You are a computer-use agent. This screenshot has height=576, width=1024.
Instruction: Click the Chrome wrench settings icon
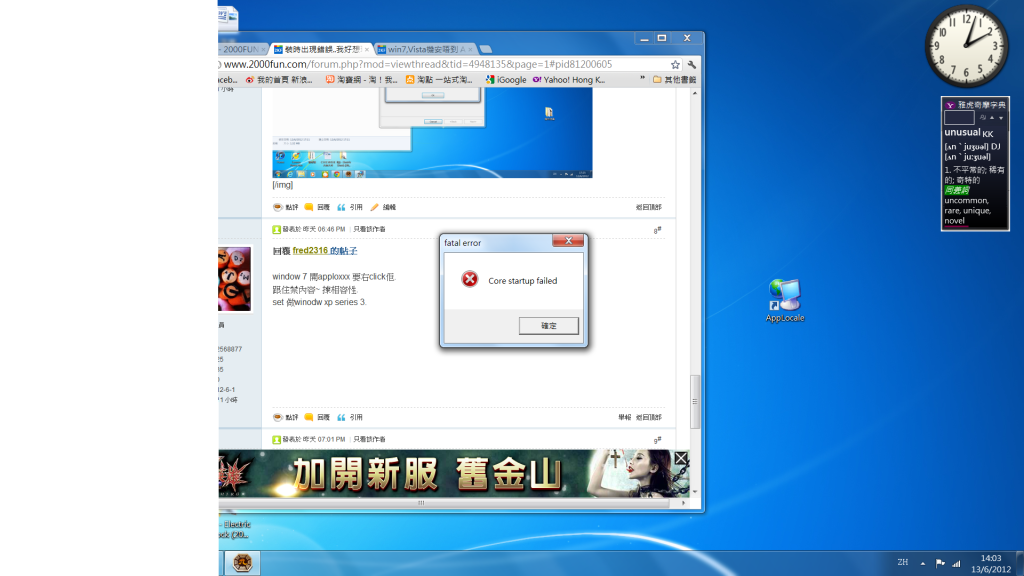(691, 64)
